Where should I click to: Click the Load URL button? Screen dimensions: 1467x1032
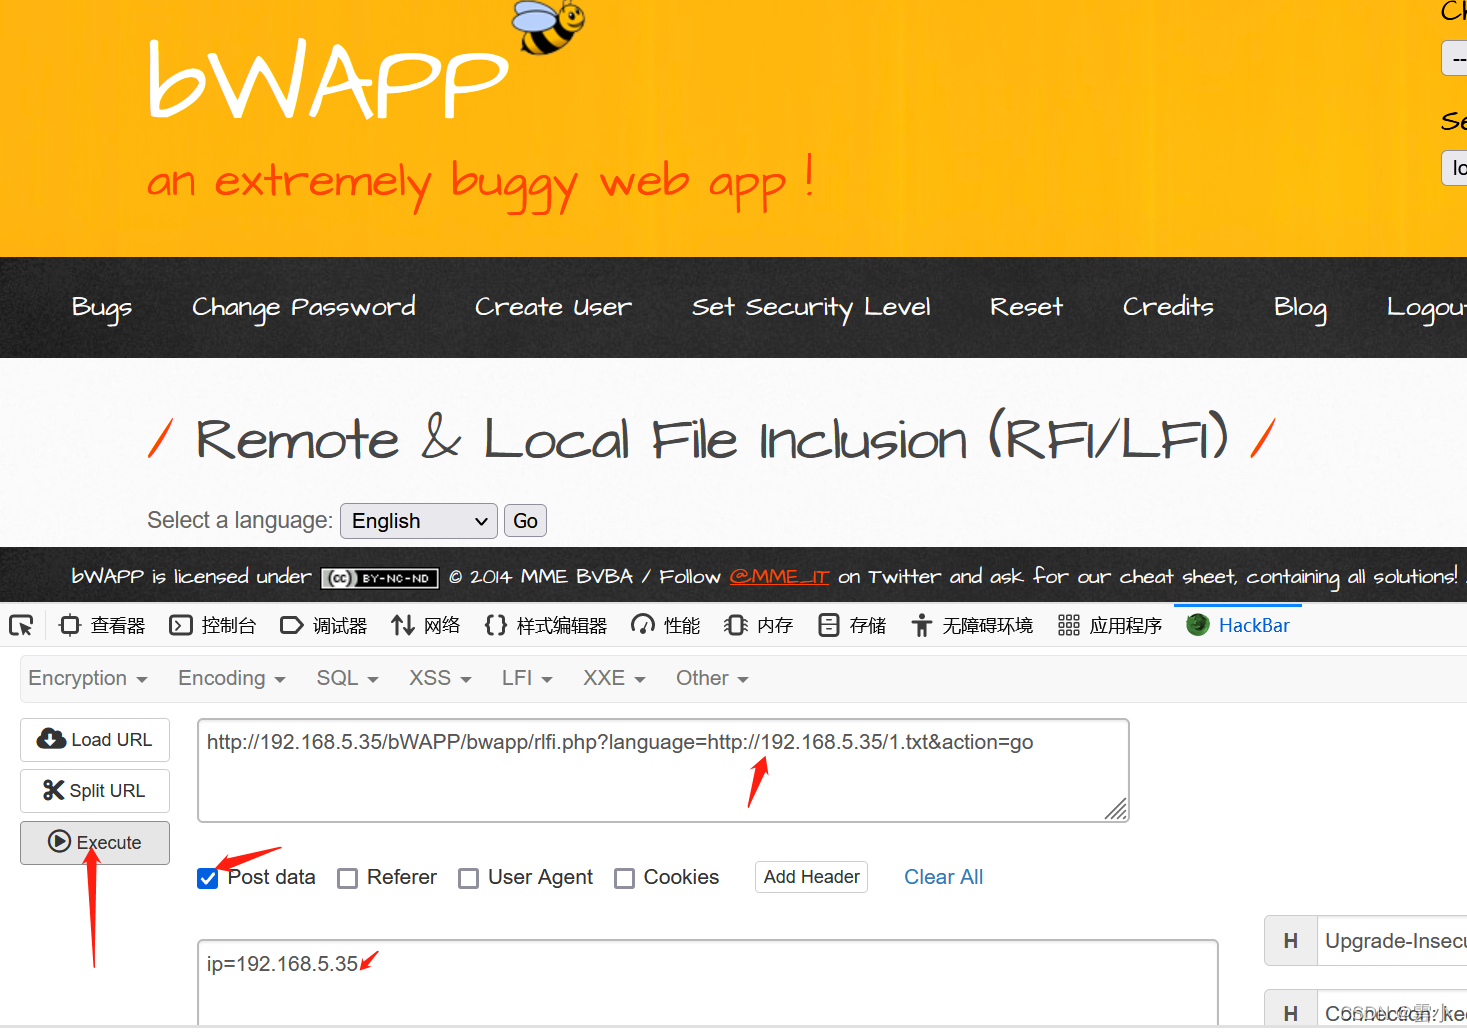(x=95, y=740)
